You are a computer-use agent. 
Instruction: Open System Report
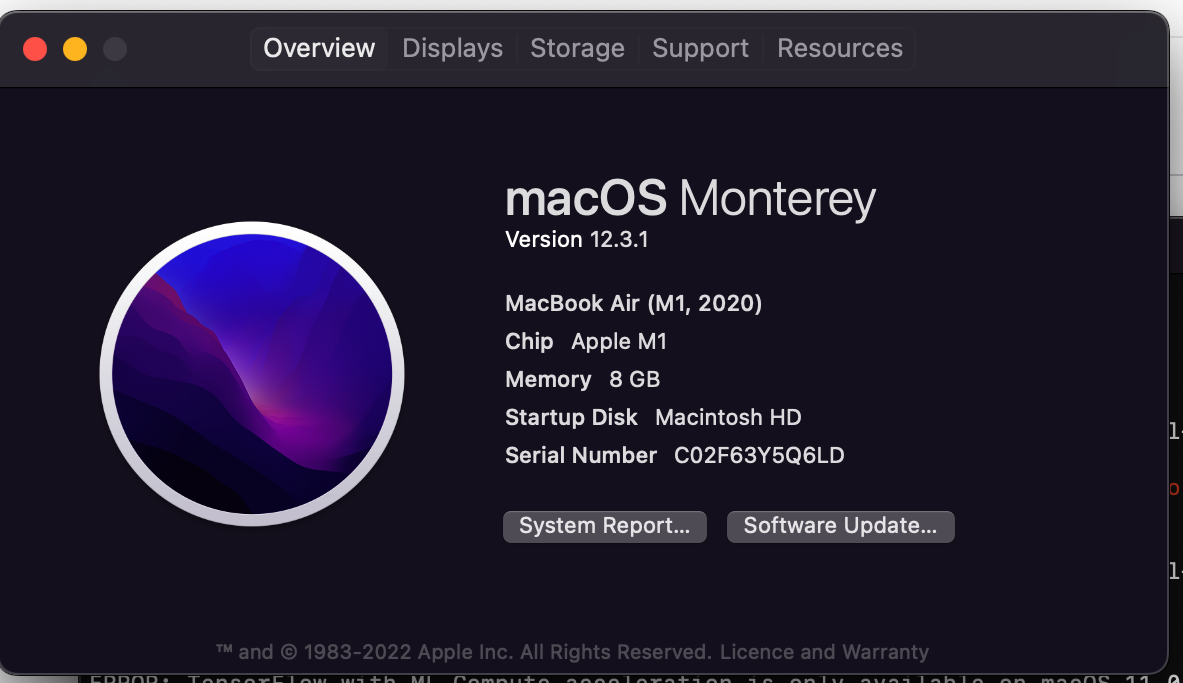pyautogui.click(x=604, y=526)
